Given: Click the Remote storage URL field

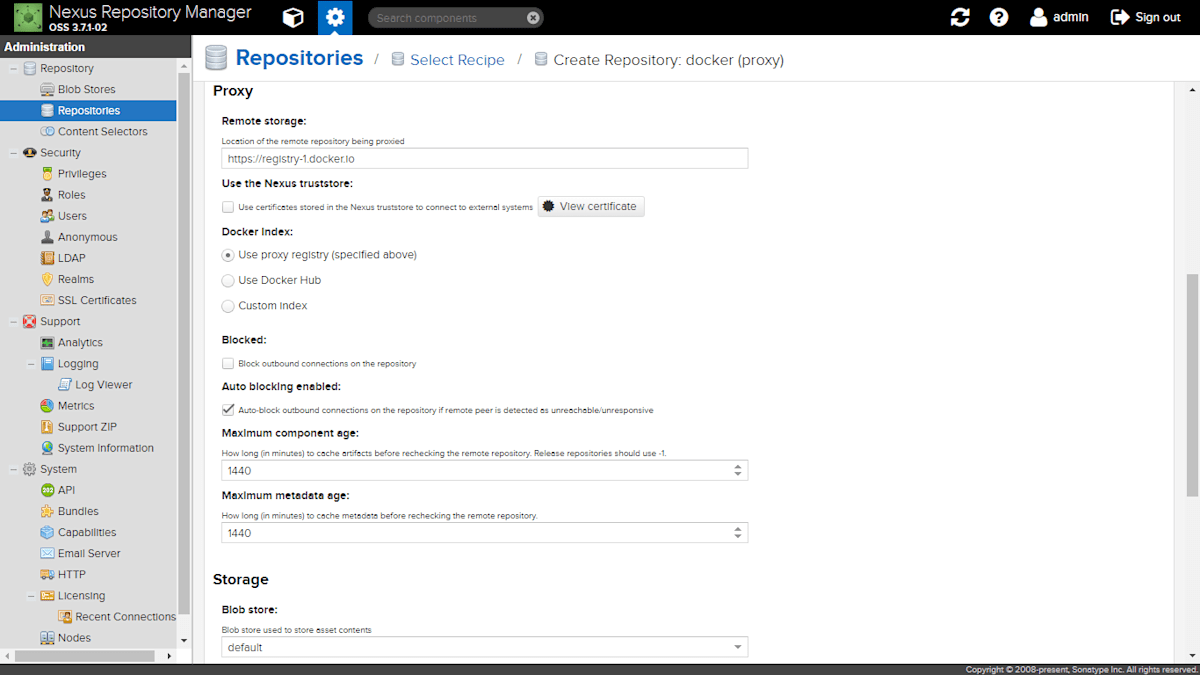Looking at the screenshot, I should (484, 159).
